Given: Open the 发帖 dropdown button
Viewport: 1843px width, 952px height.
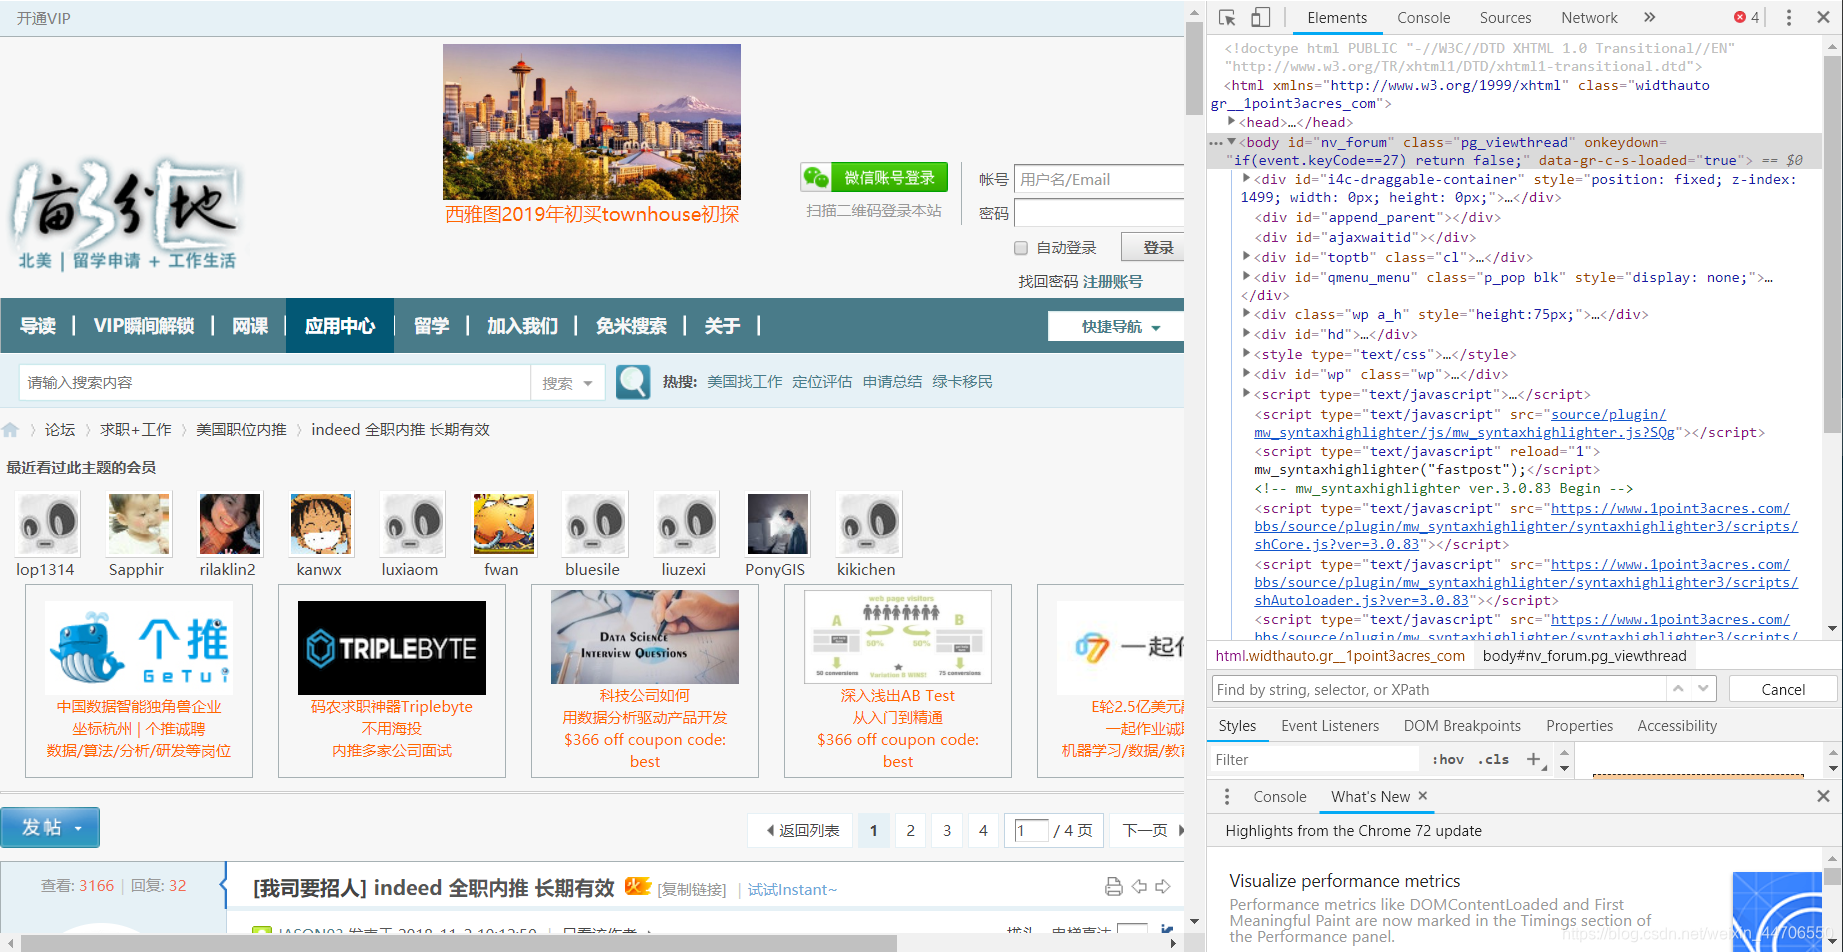Looking at the screenshot, I should 50,827.
